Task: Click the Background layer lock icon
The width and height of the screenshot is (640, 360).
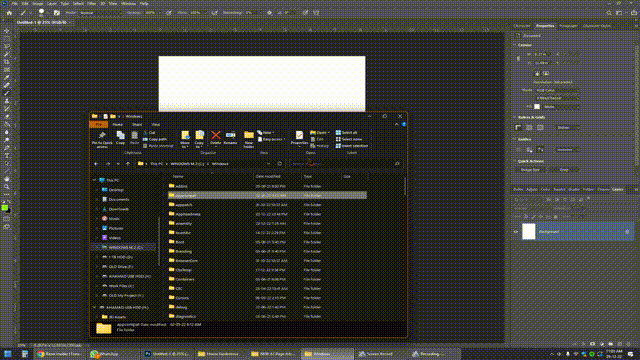Action: click(627, 231)
